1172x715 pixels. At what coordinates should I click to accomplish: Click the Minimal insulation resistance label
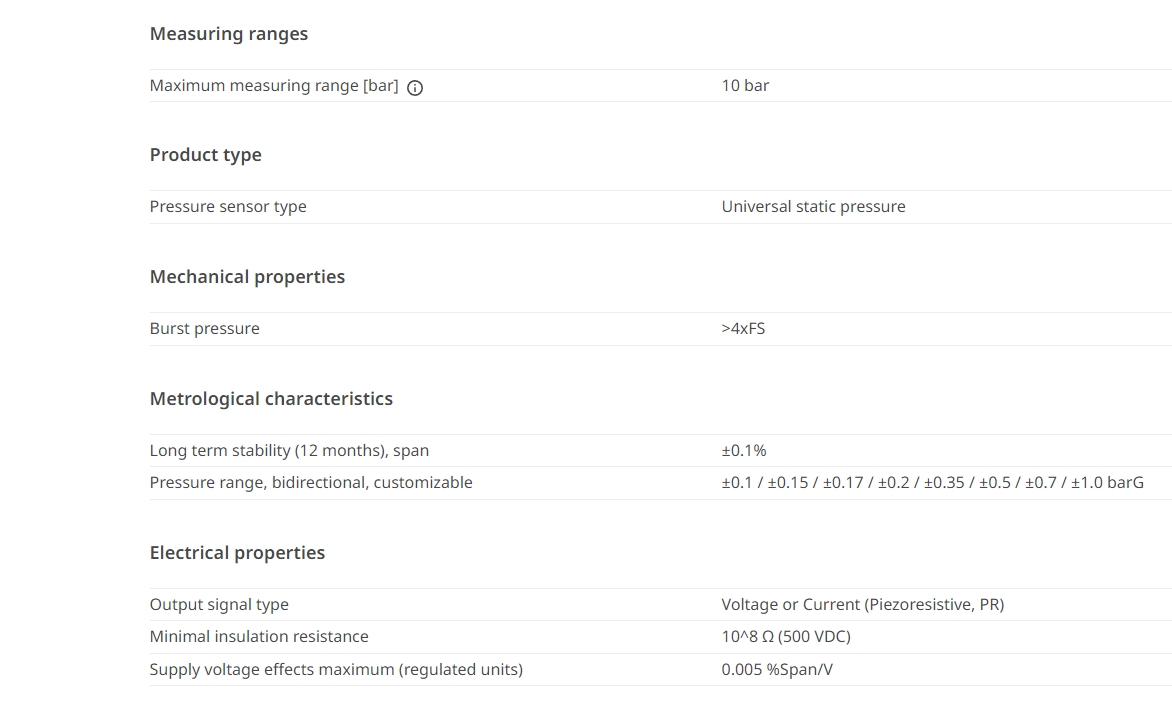tap(259, 637)
